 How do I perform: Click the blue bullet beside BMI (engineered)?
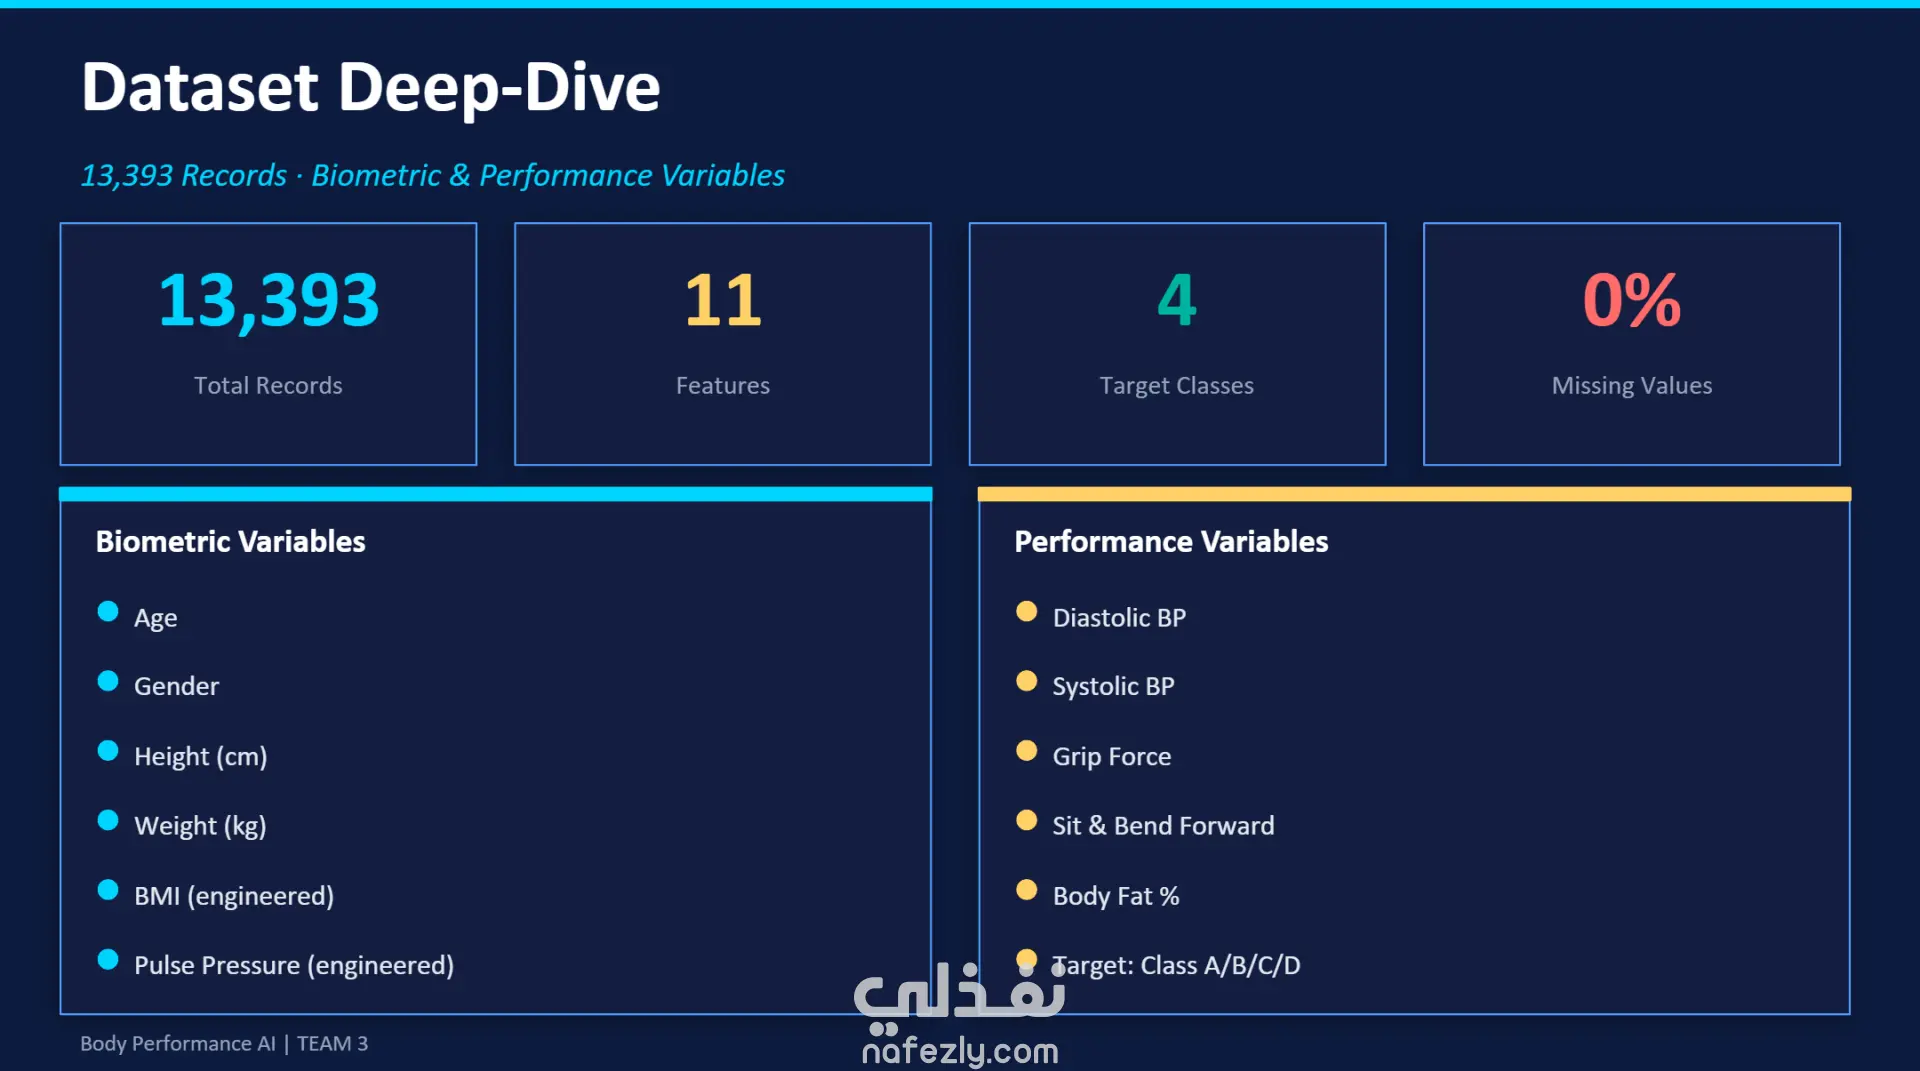[x=108, y=890]
